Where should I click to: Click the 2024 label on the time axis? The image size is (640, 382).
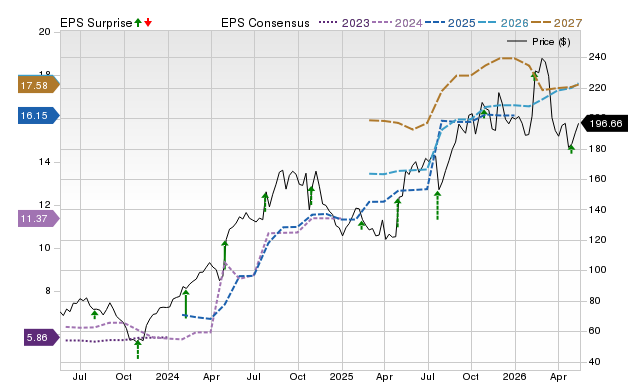[x=167, y=376]
